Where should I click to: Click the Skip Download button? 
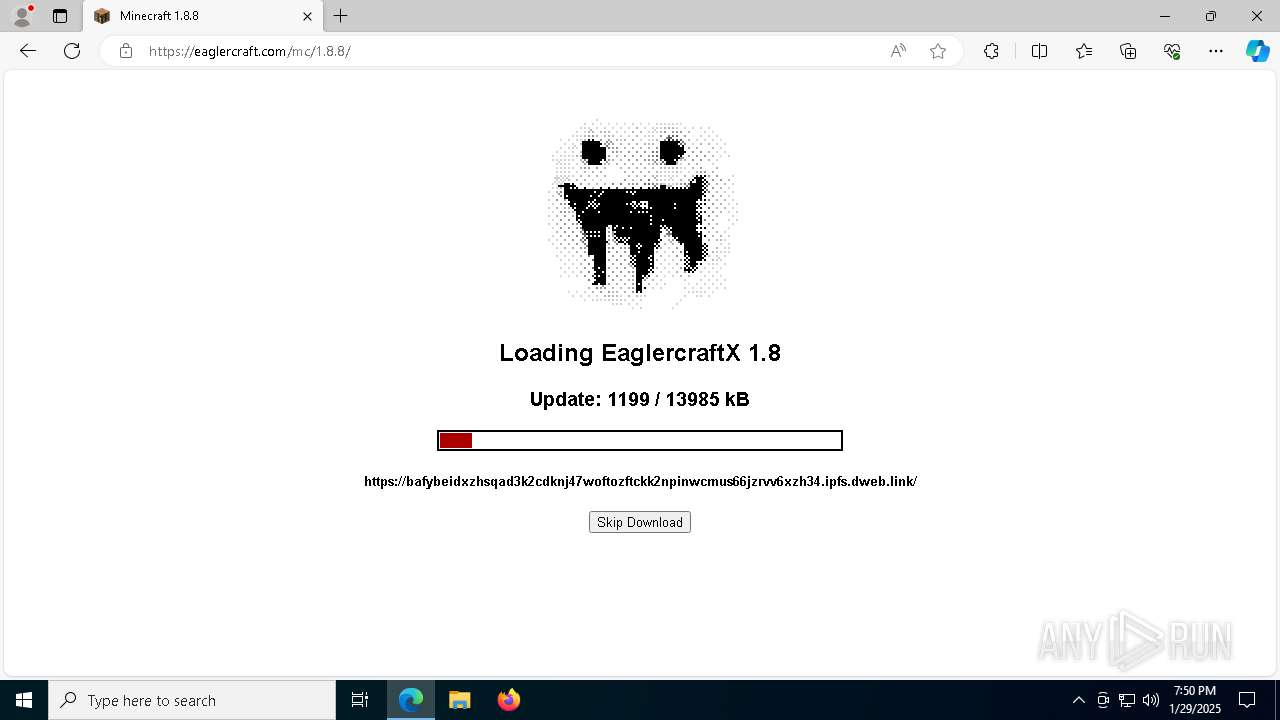[640, 522]
